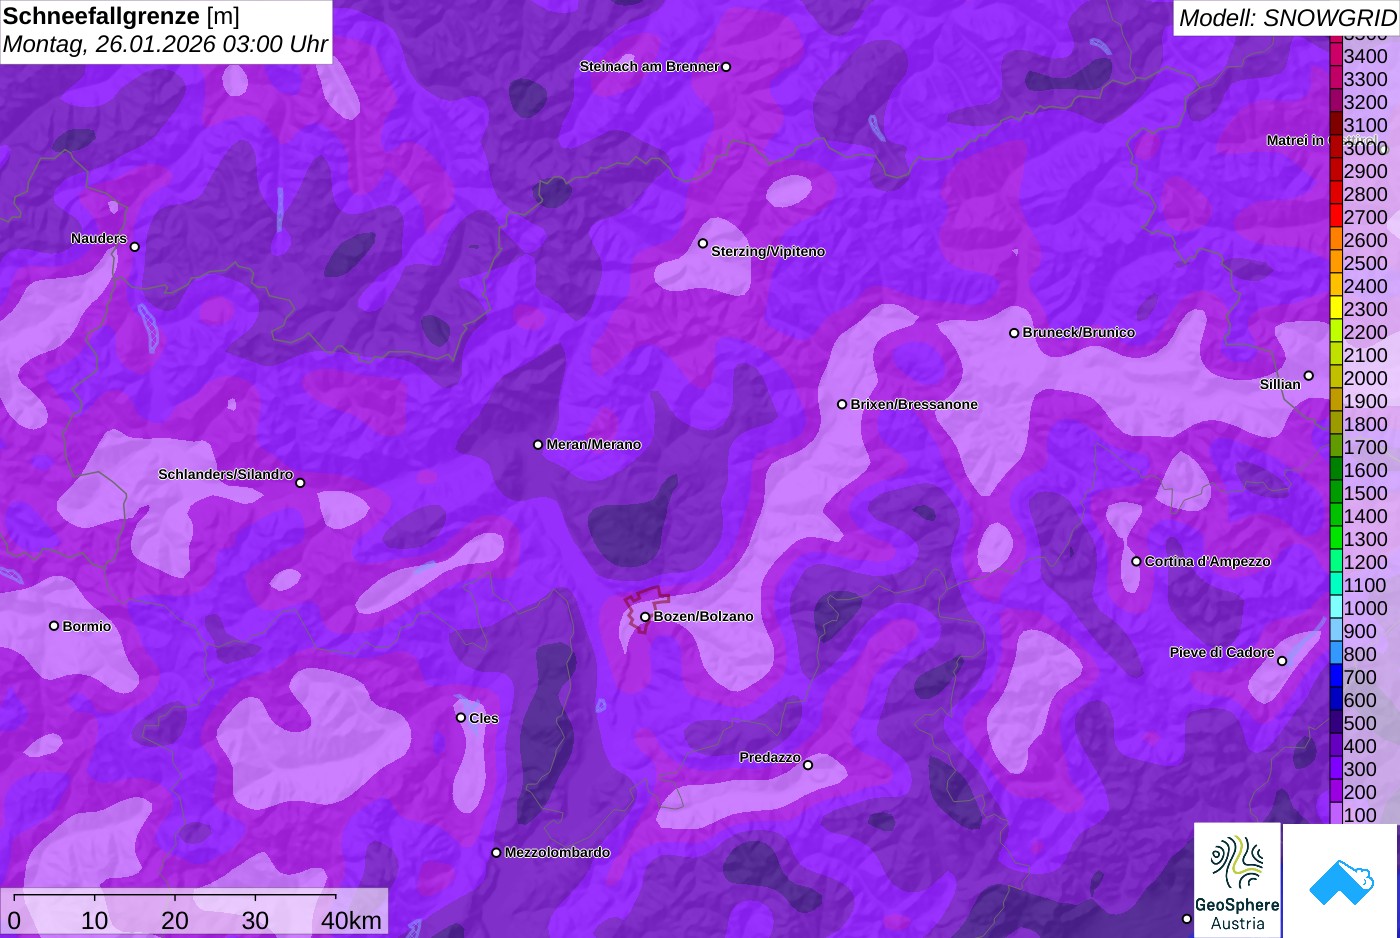
Task: Select the Mezzolombardo marker dot
Action: click(496, 853)
